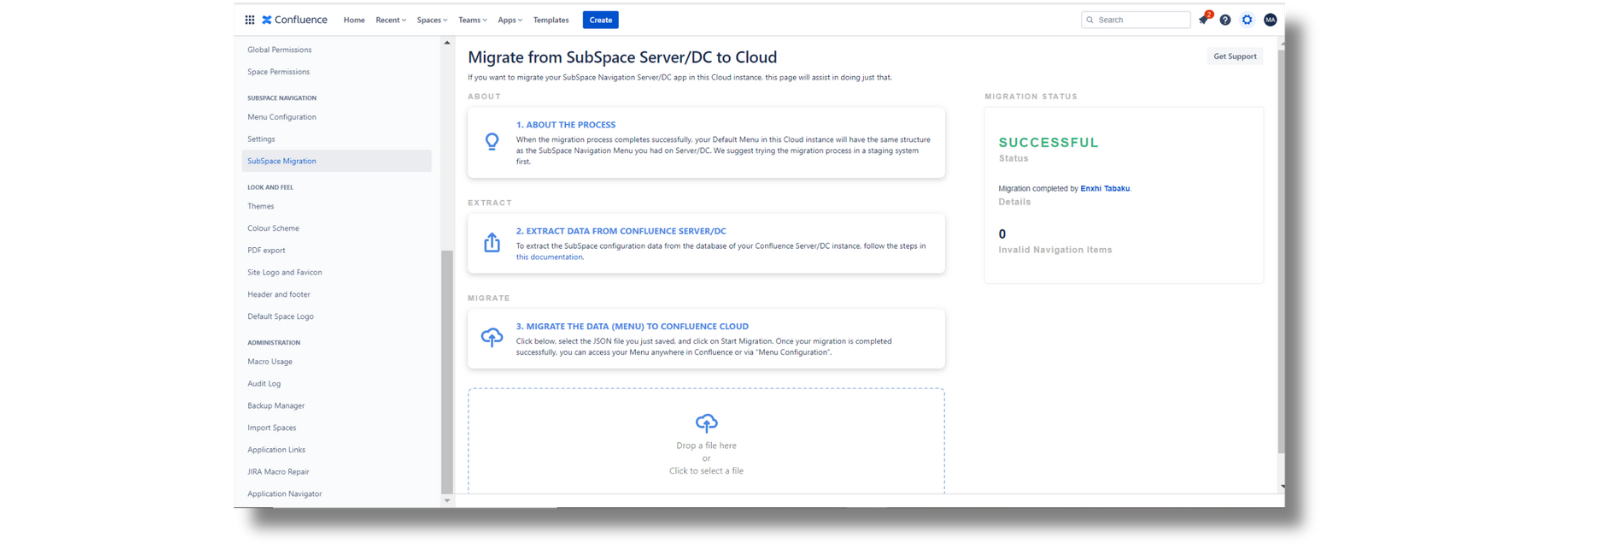
Task: Open the user profile avatar
Action: 1270,20
